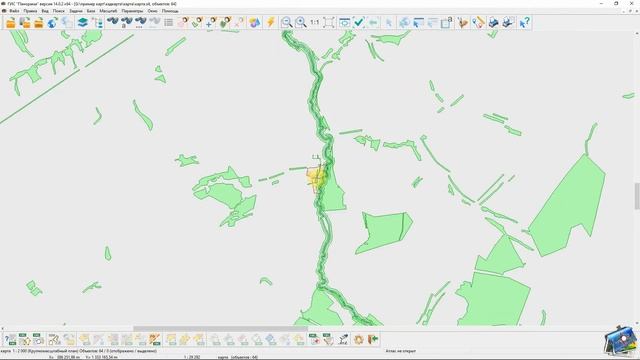Click the orange pencil editor icon in bottom toolbar
640x360 pixels.
tap(154, 339)
